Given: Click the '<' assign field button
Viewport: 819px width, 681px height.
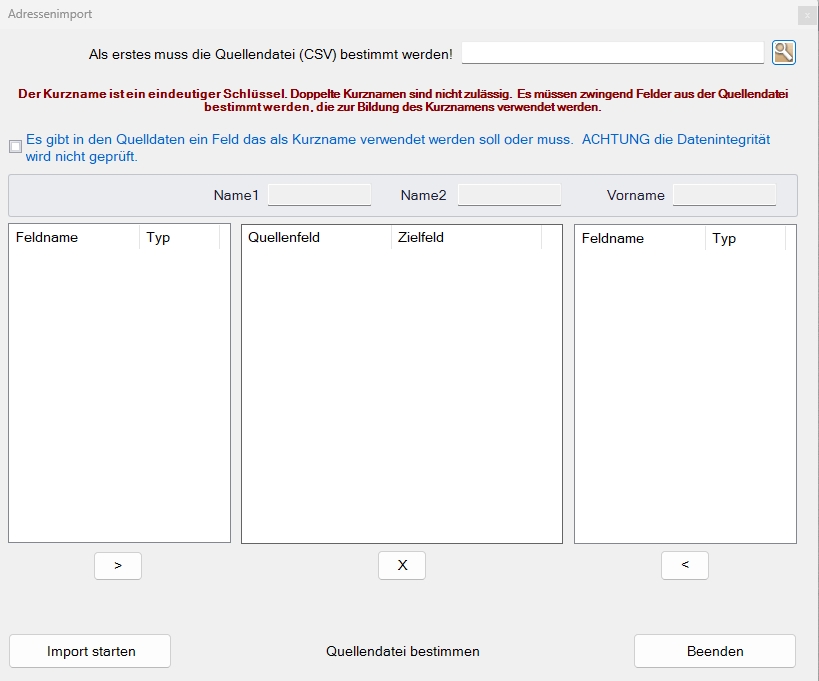Looking at the screenshot, I should 685,566.
